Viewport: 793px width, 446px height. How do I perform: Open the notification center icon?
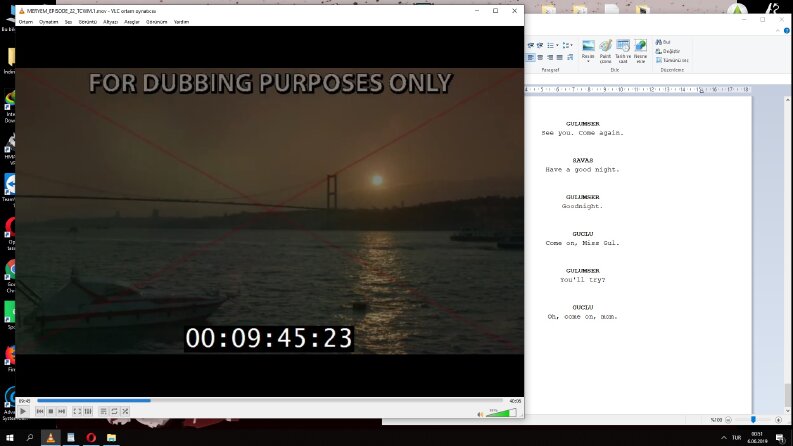coord(780,438)
